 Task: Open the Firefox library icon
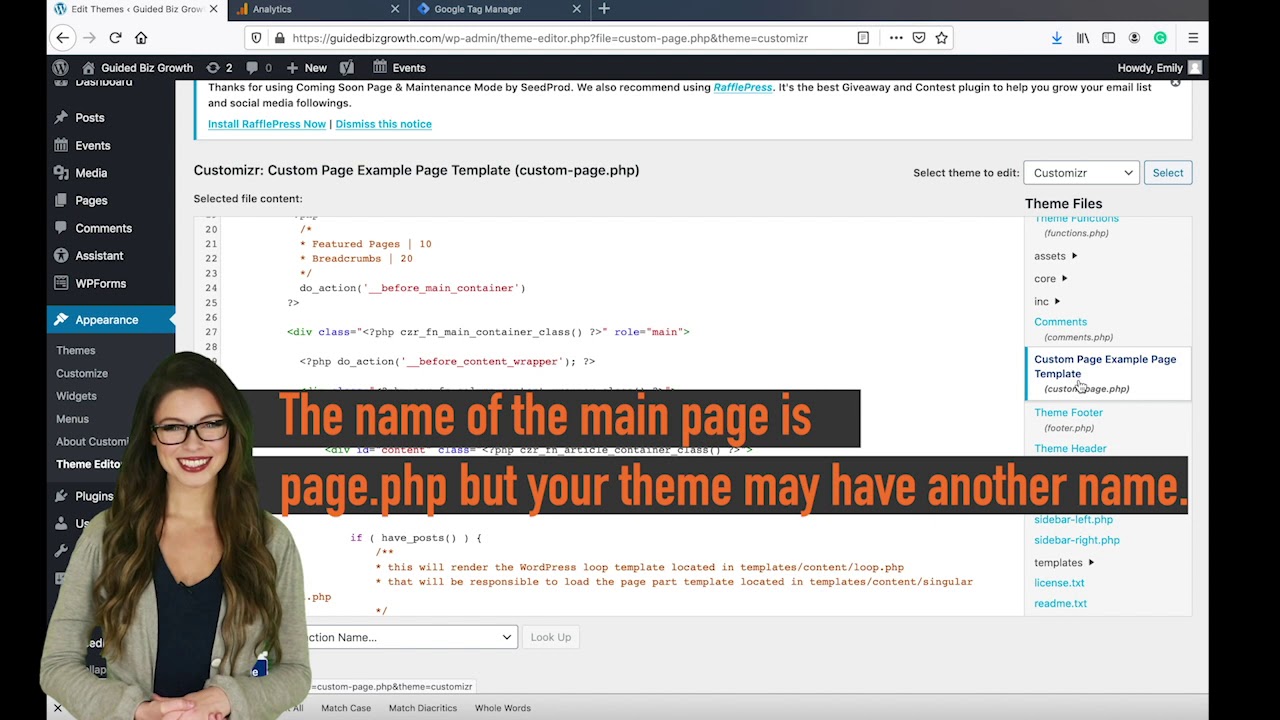click(1083, 38)
